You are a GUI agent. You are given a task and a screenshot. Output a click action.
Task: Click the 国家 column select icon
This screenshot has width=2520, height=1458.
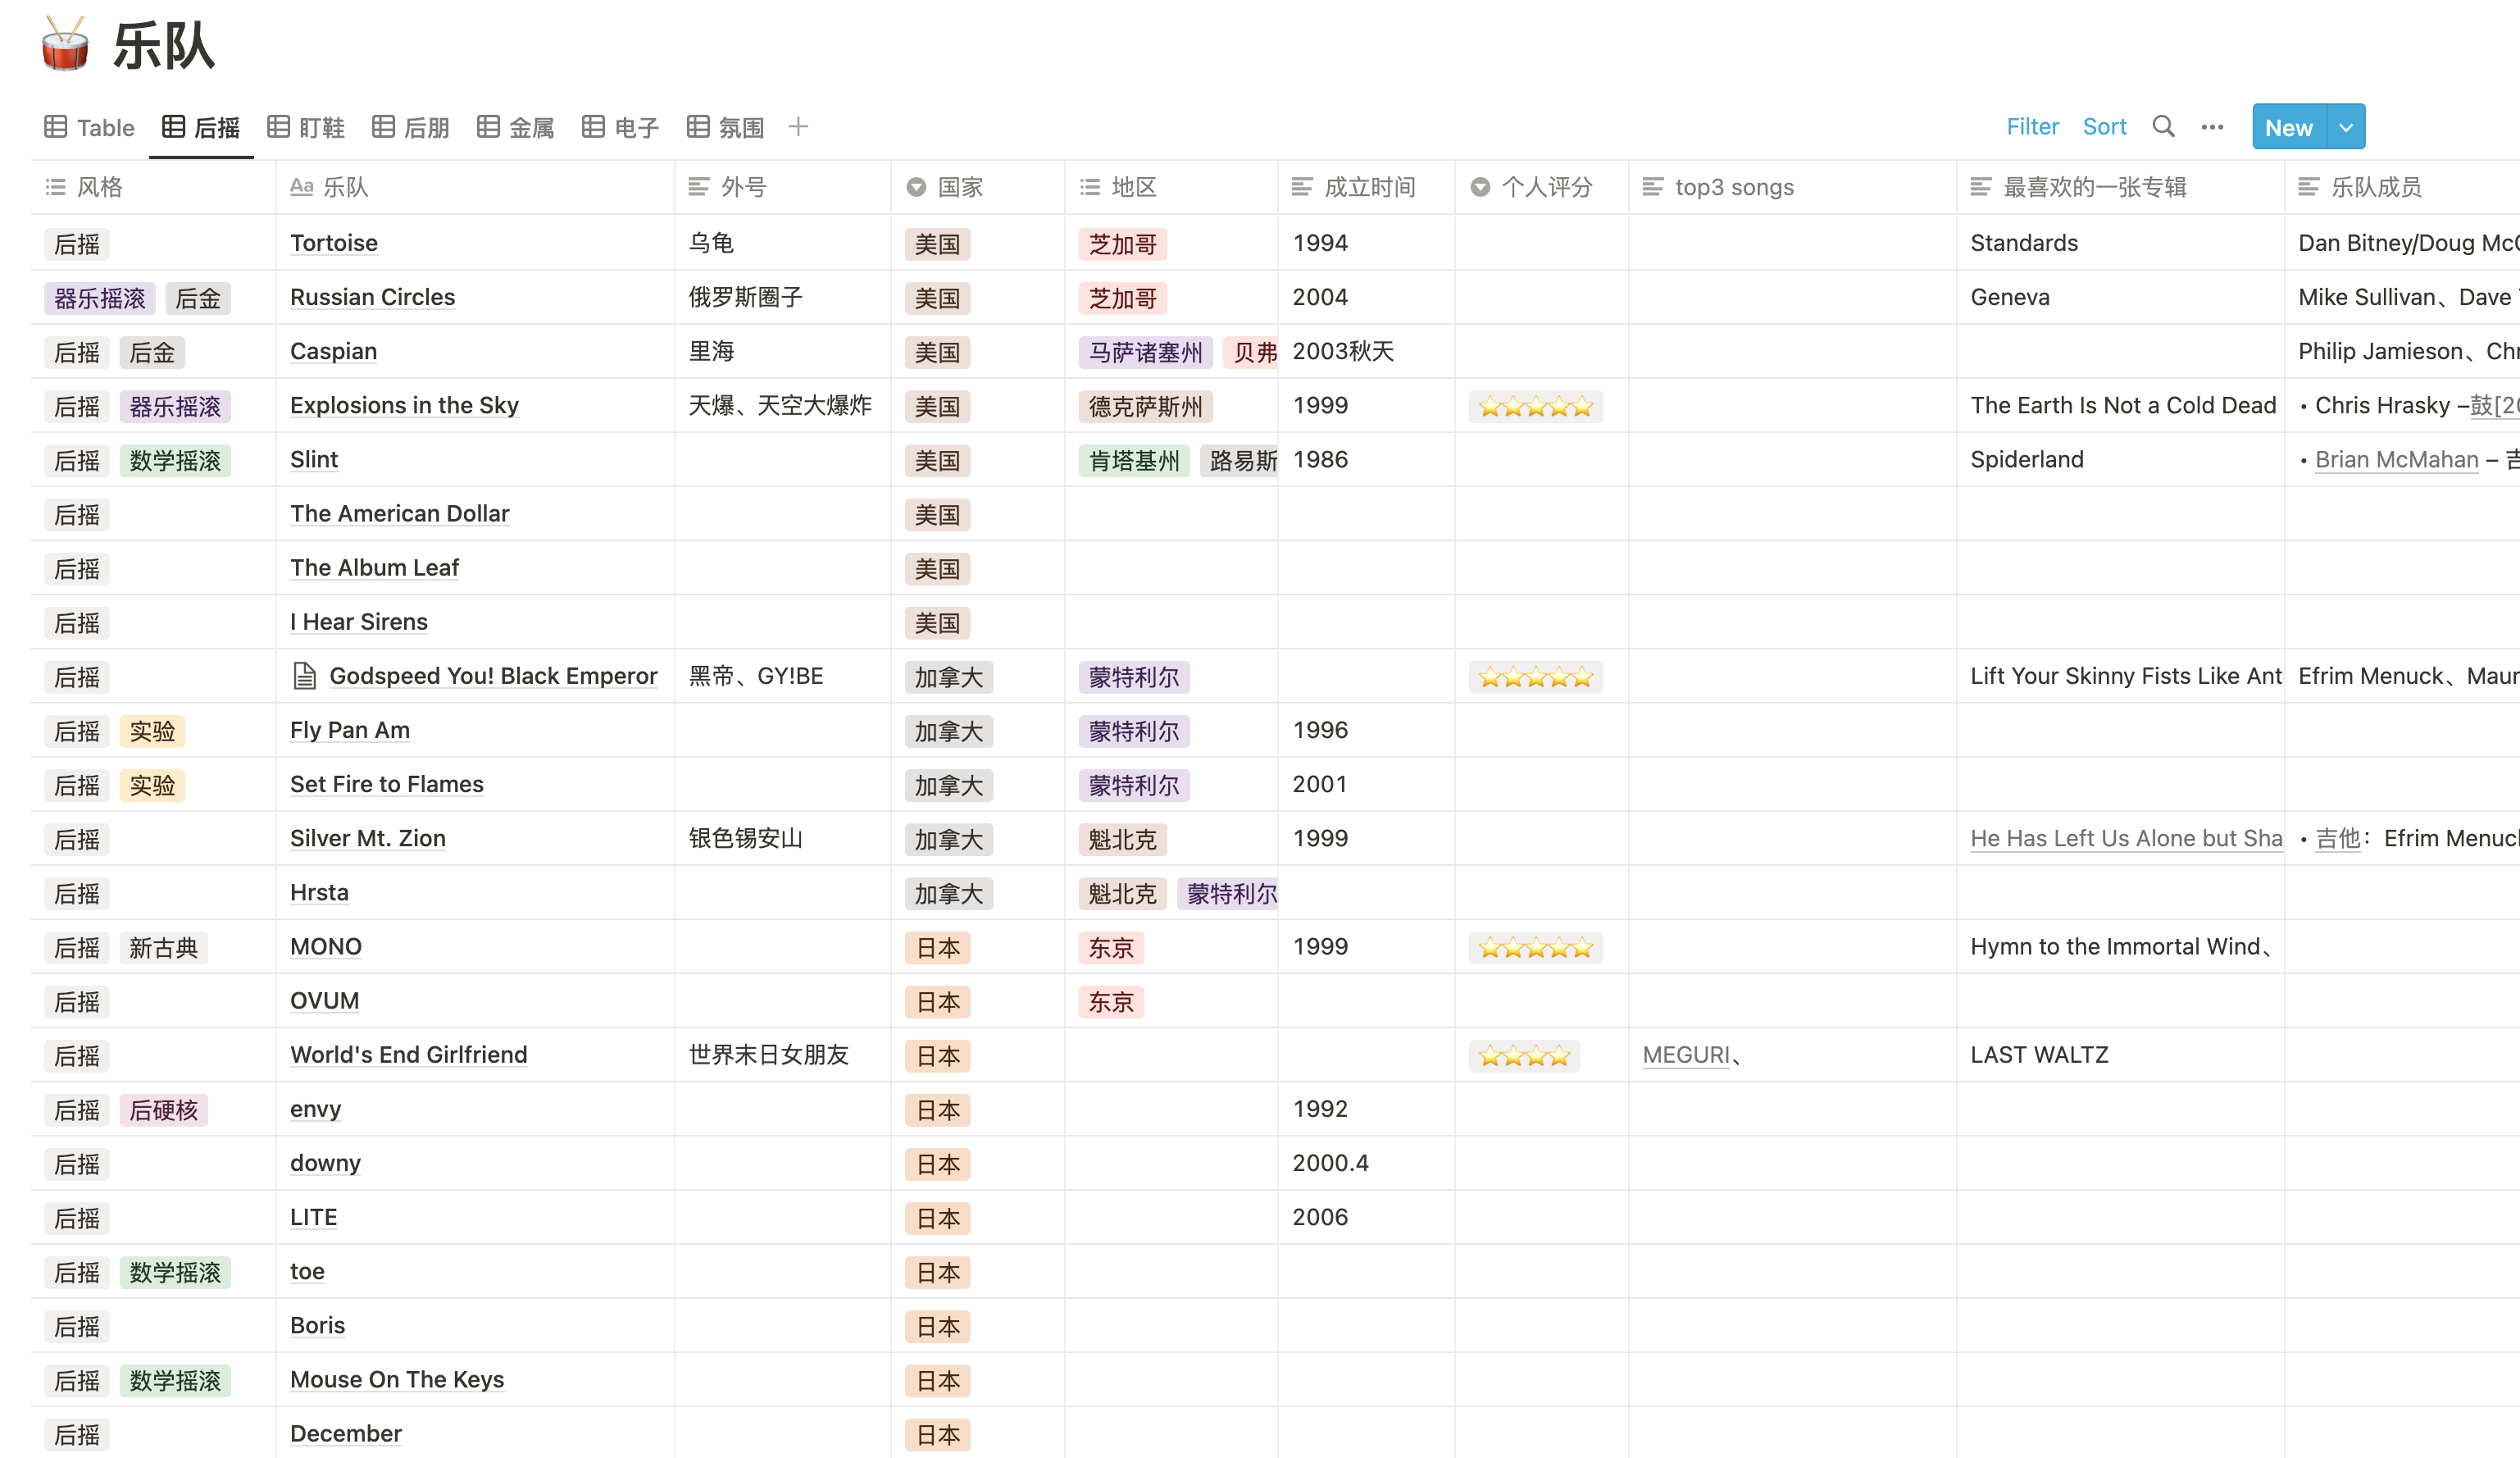tap(916, 187)
